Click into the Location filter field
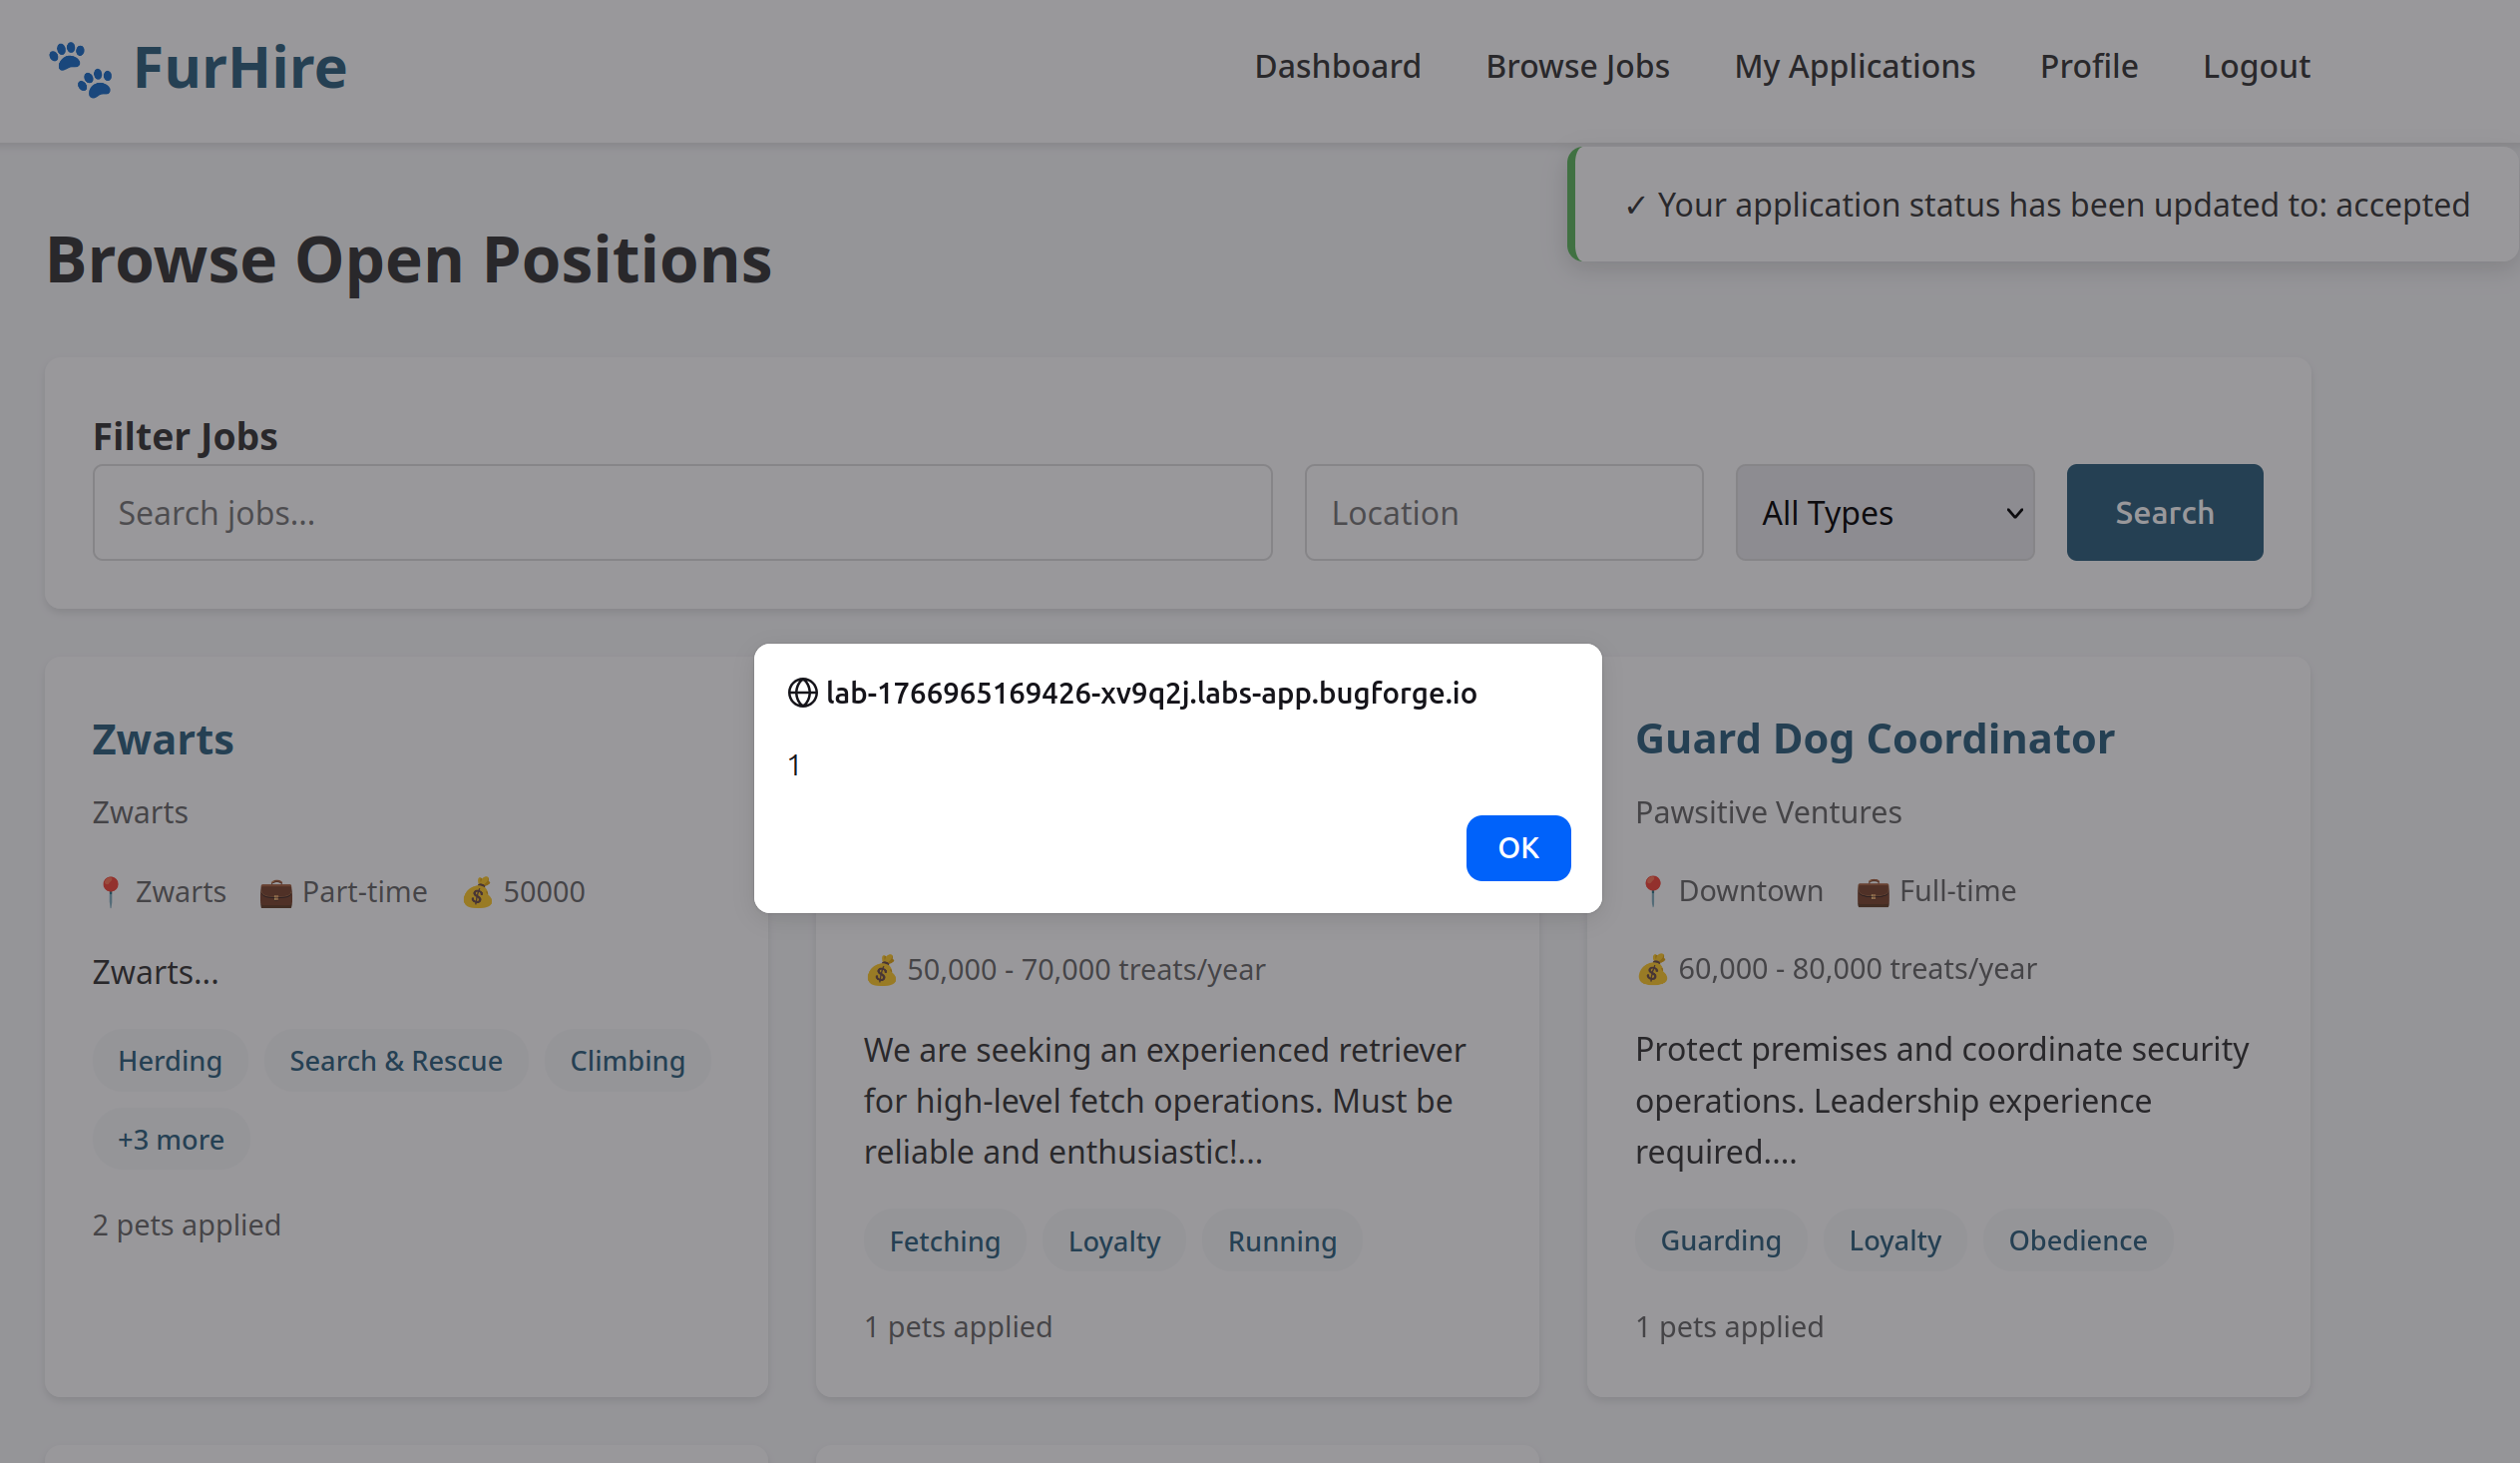 (1503, 513)
